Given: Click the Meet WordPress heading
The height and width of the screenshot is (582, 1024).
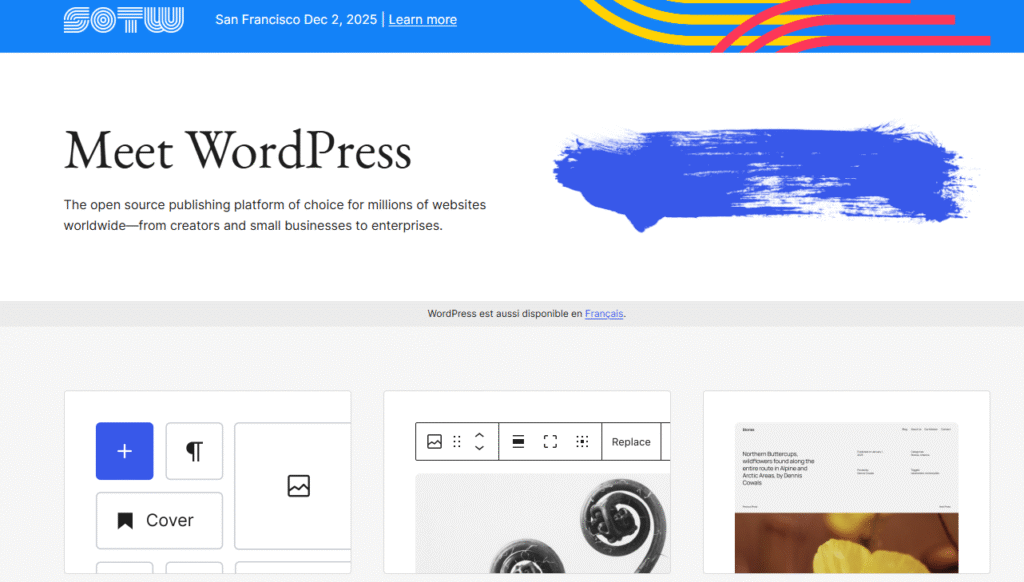Looking at the screenshot, I should point(238,151).
